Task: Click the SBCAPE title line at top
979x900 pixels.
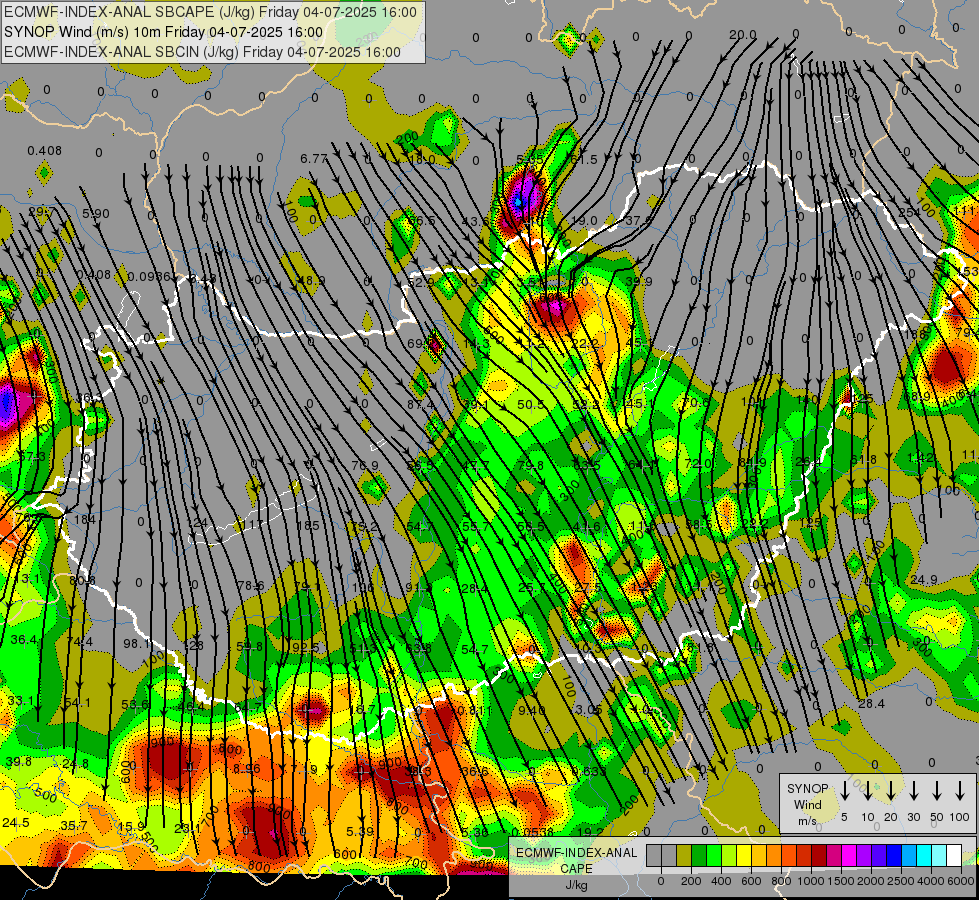Action: (210, 12)
